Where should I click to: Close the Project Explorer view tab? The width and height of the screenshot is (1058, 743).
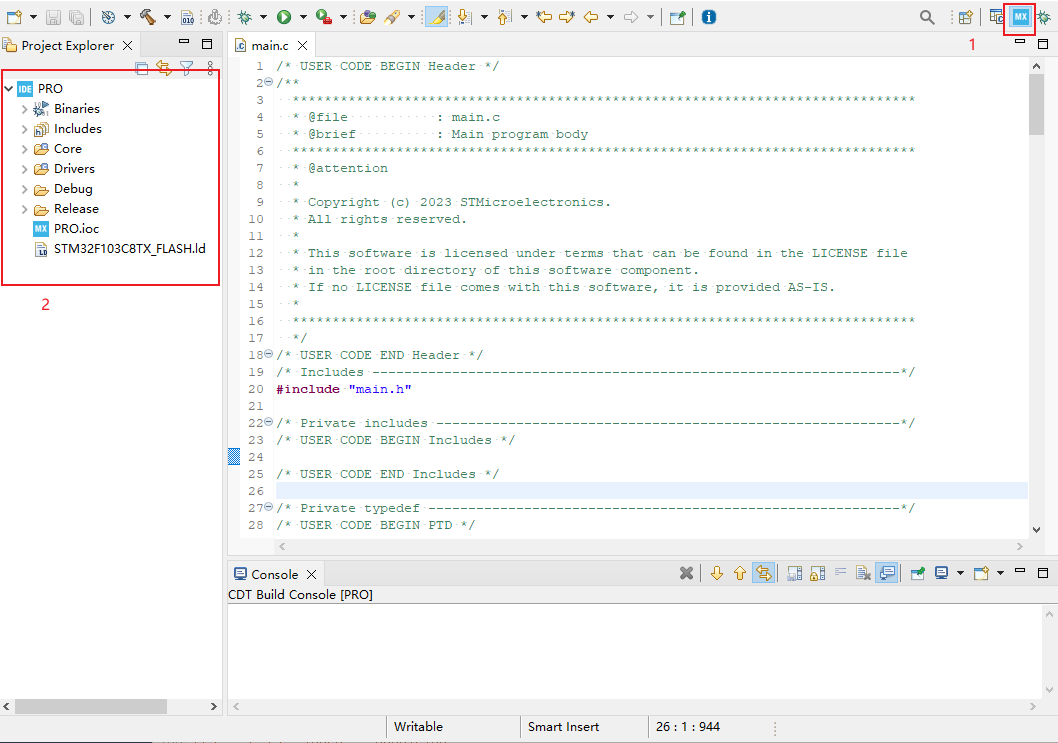tap(128, 46)
